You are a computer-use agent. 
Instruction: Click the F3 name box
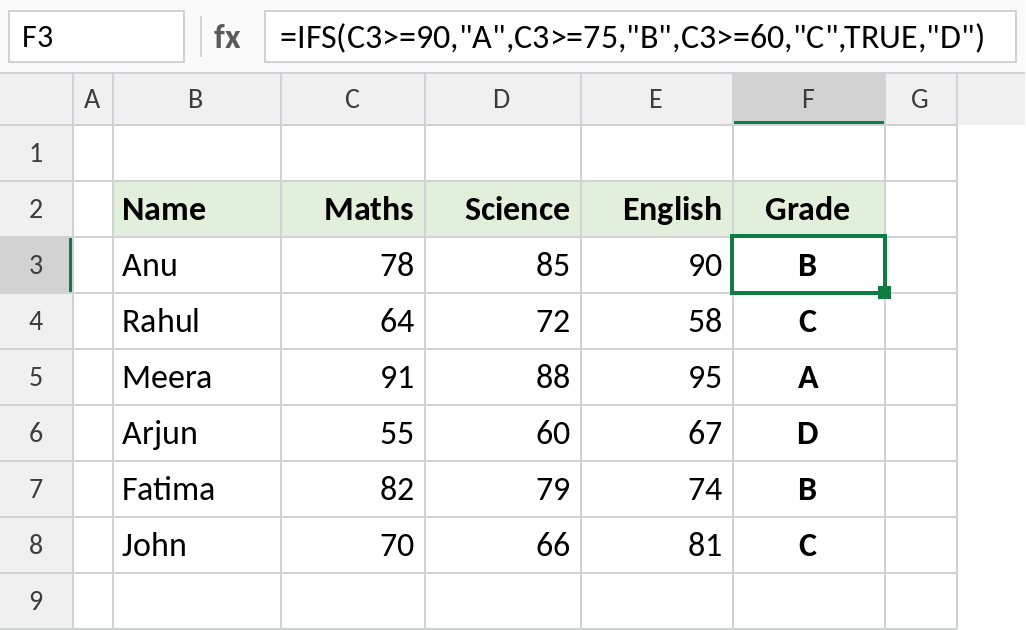(x=96, y=37)
